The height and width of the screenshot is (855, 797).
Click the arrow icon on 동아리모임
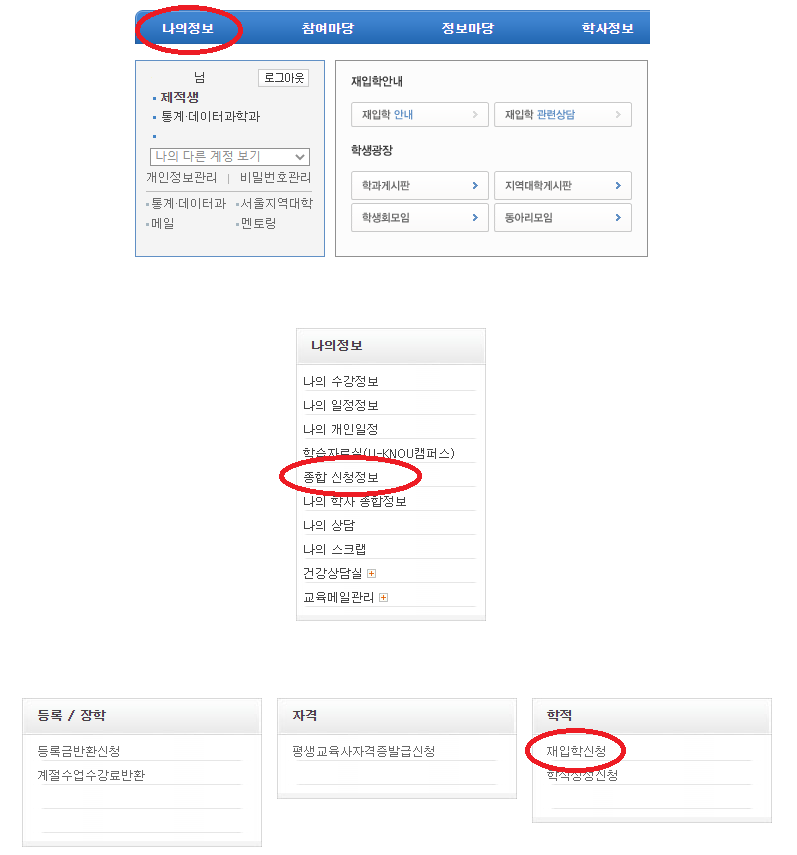pyautogui.click(x=618, y=218)
